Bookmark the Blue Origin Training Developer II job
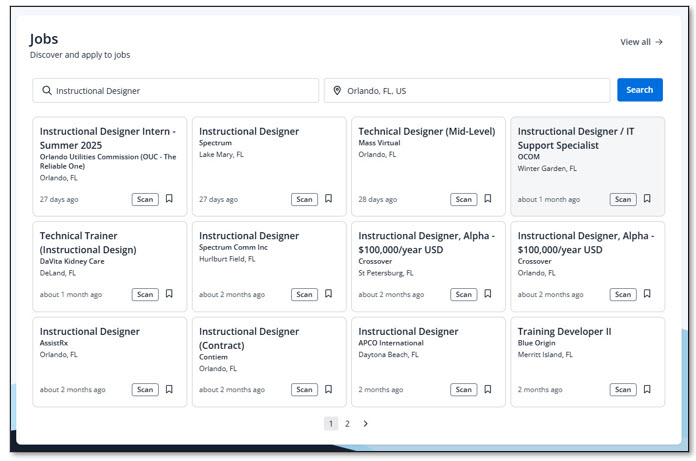The width and height of the screenshot is (696, 461). (x=647, y=389)
